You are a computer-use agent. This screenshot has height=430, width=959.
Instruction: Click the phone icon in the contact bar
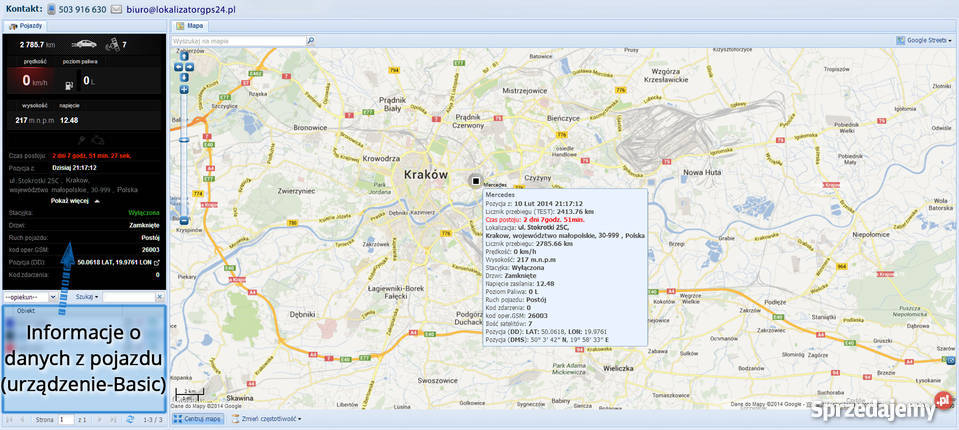click(x=51, y=9)
